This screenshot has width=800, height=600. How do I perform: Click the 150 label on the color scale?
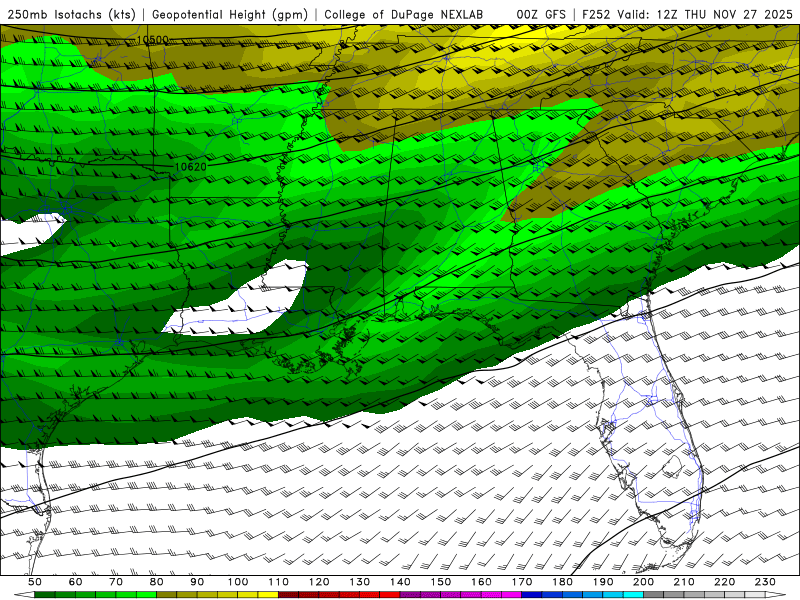(441, 582)
